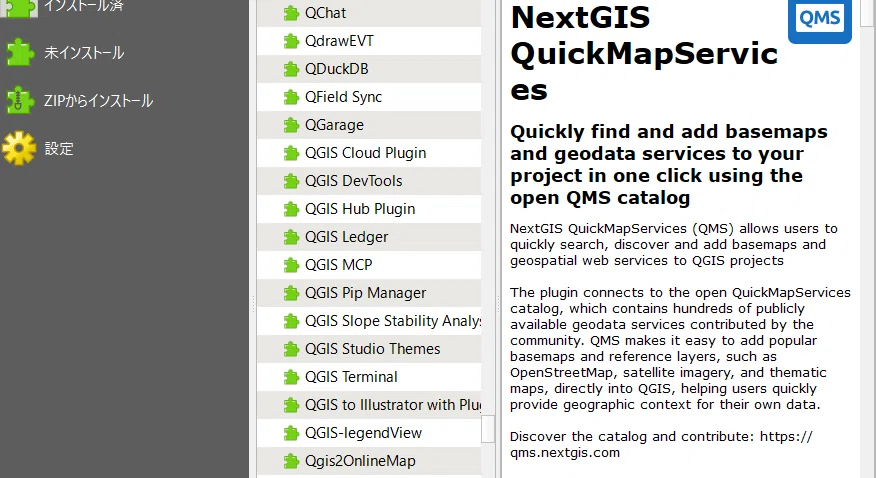Click the plugin icon next to QGIS Hub Plugin

291,209
